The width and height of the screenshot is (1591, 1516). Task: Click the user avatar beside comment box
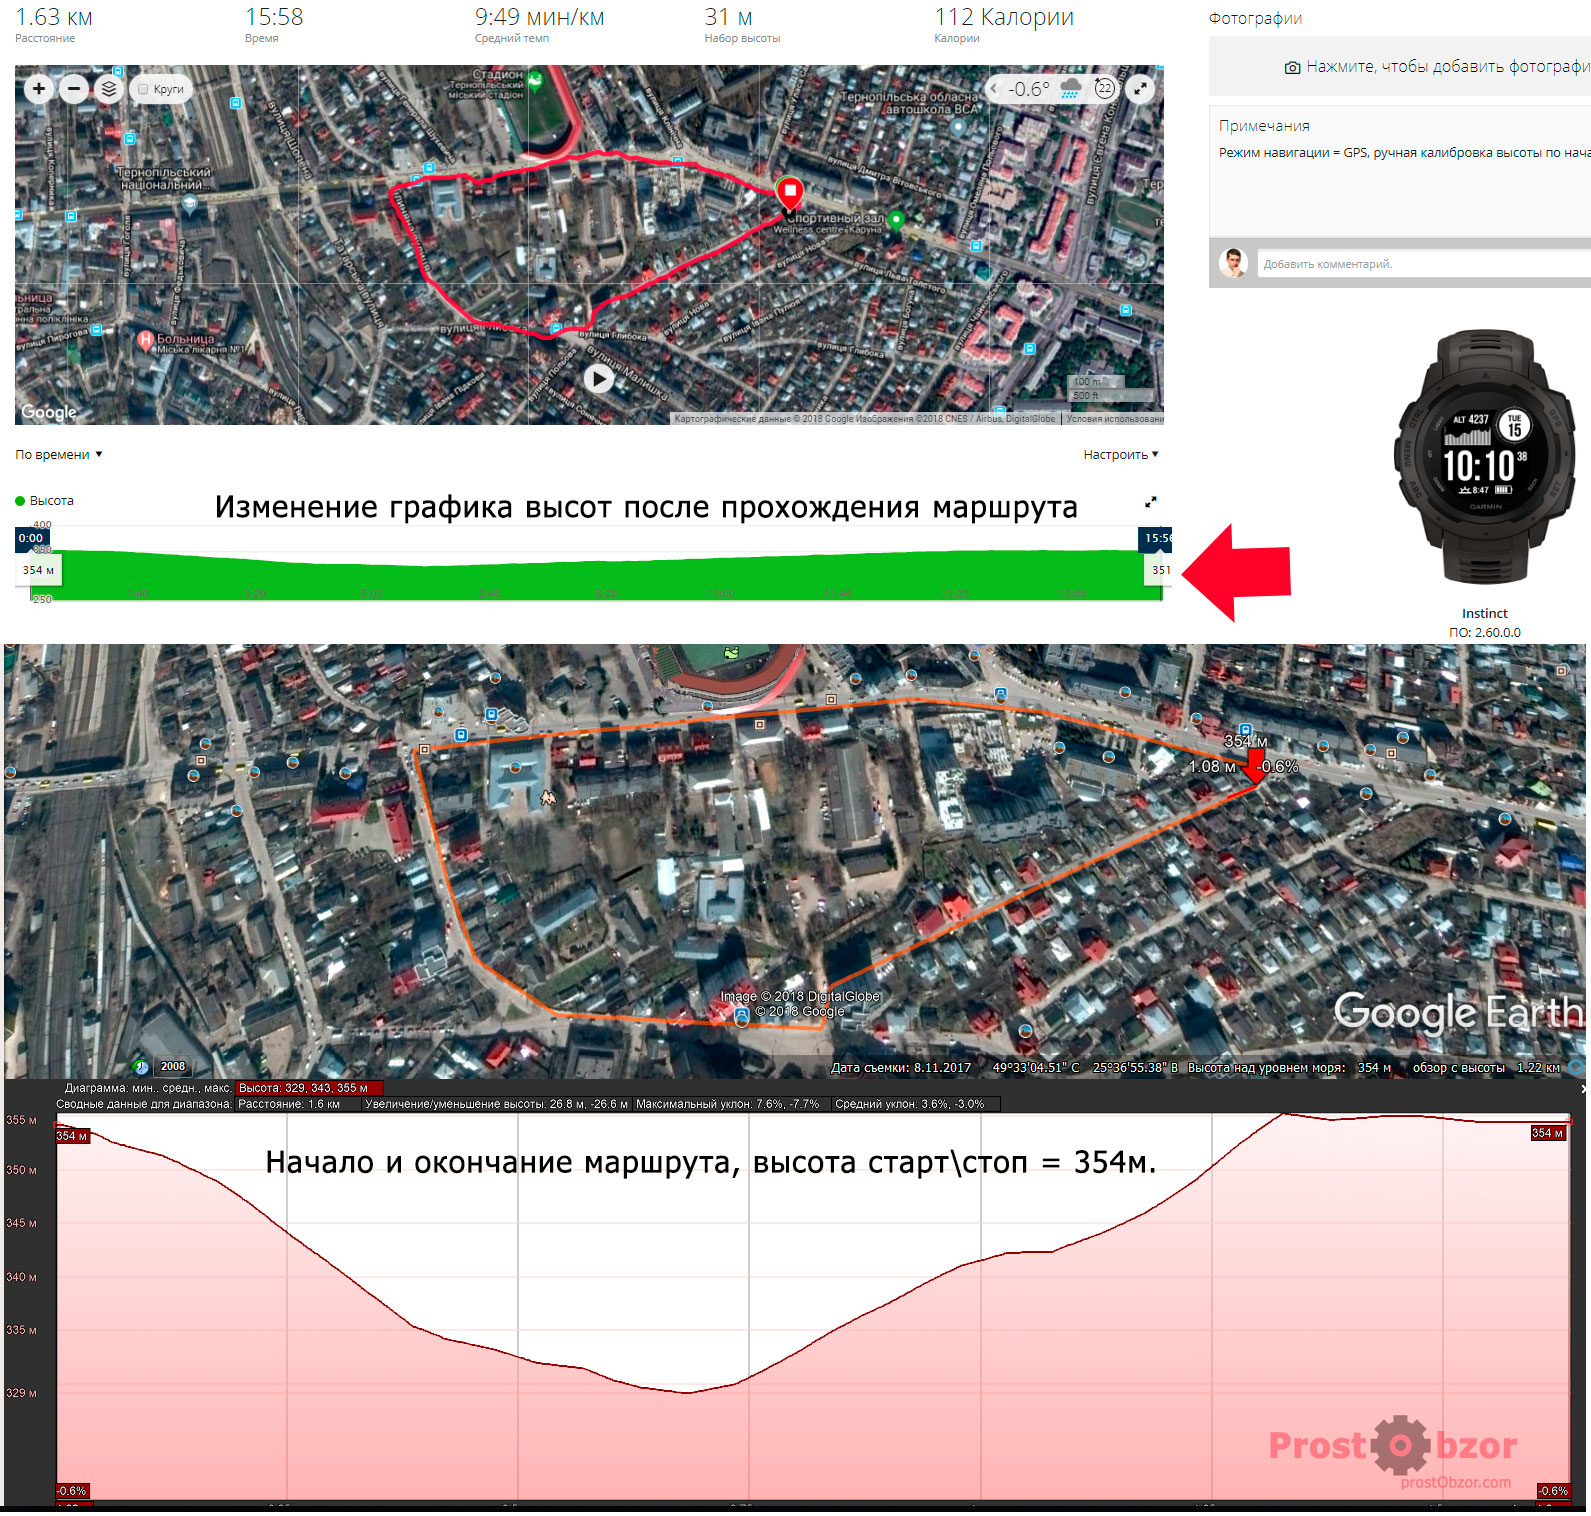(1233, 263)
